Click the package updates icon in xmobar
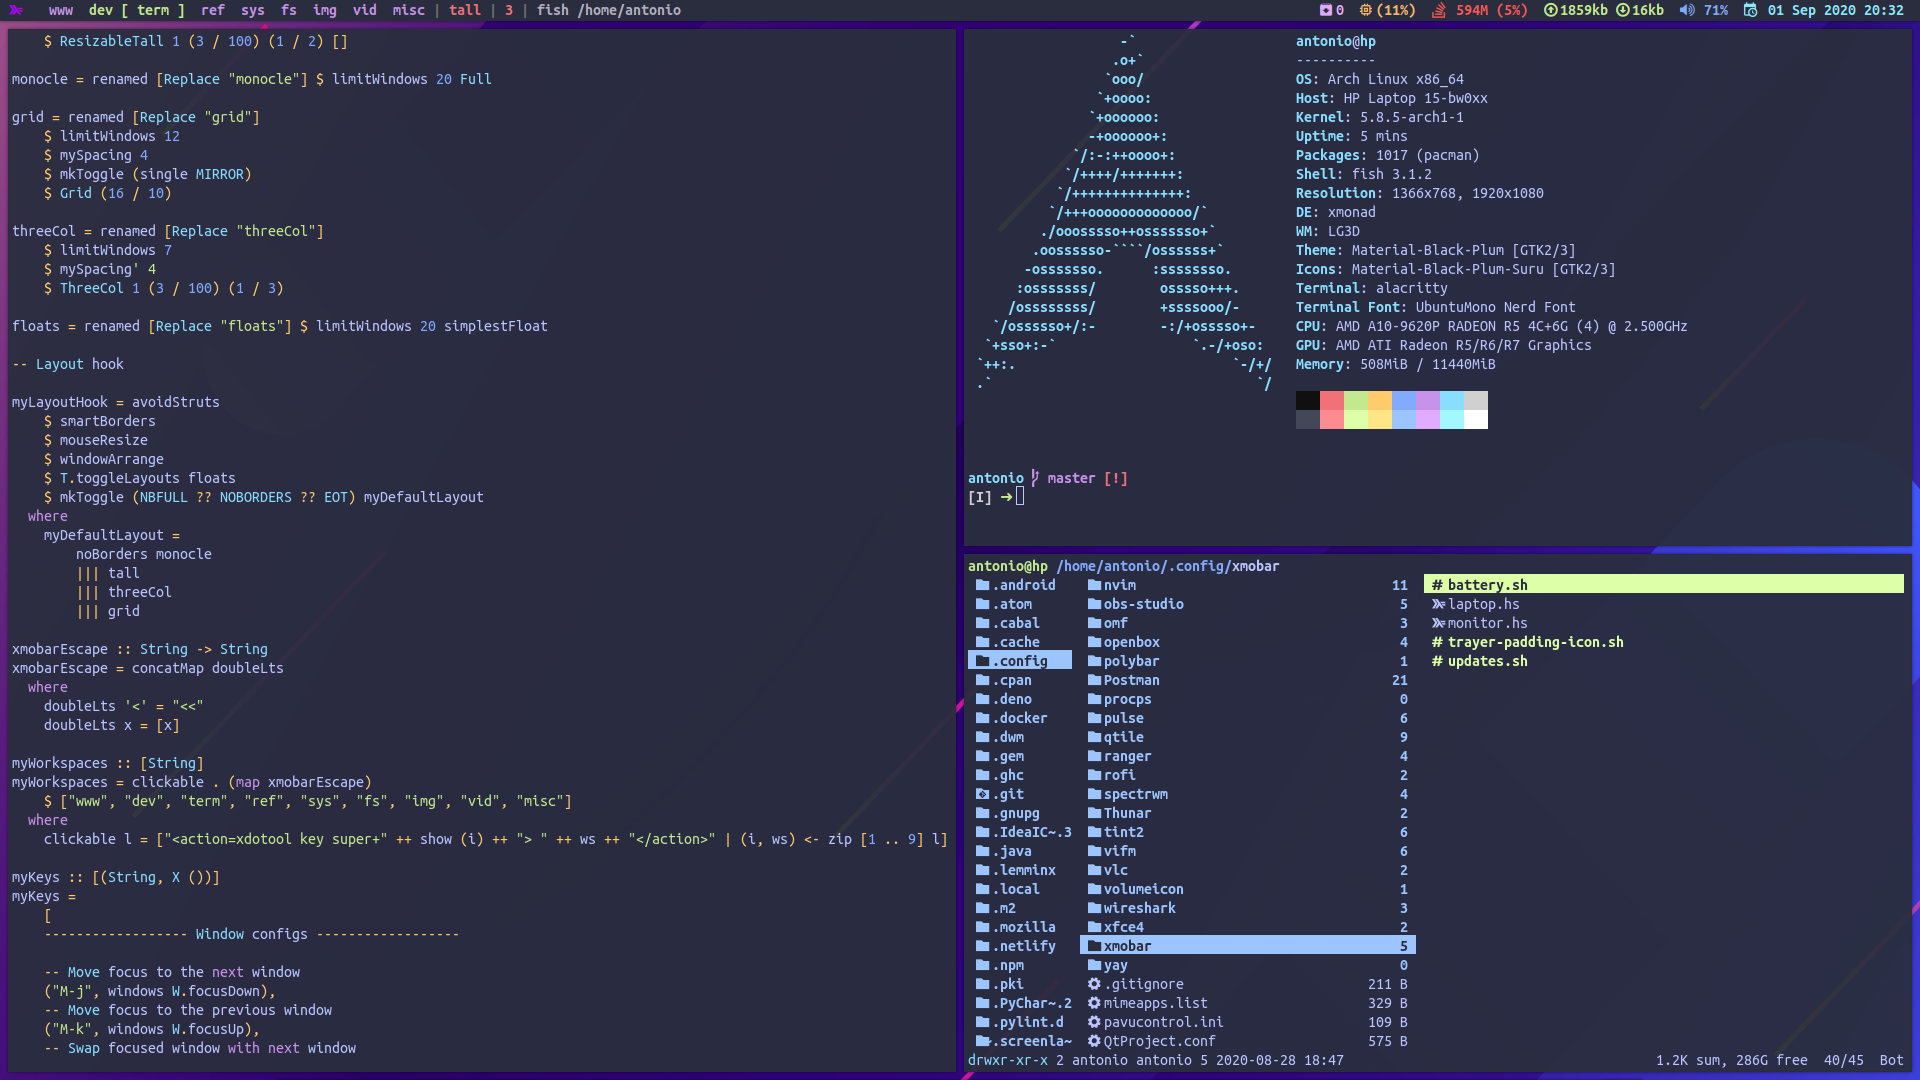The image size is (1920, 1080). [1326, 10]
